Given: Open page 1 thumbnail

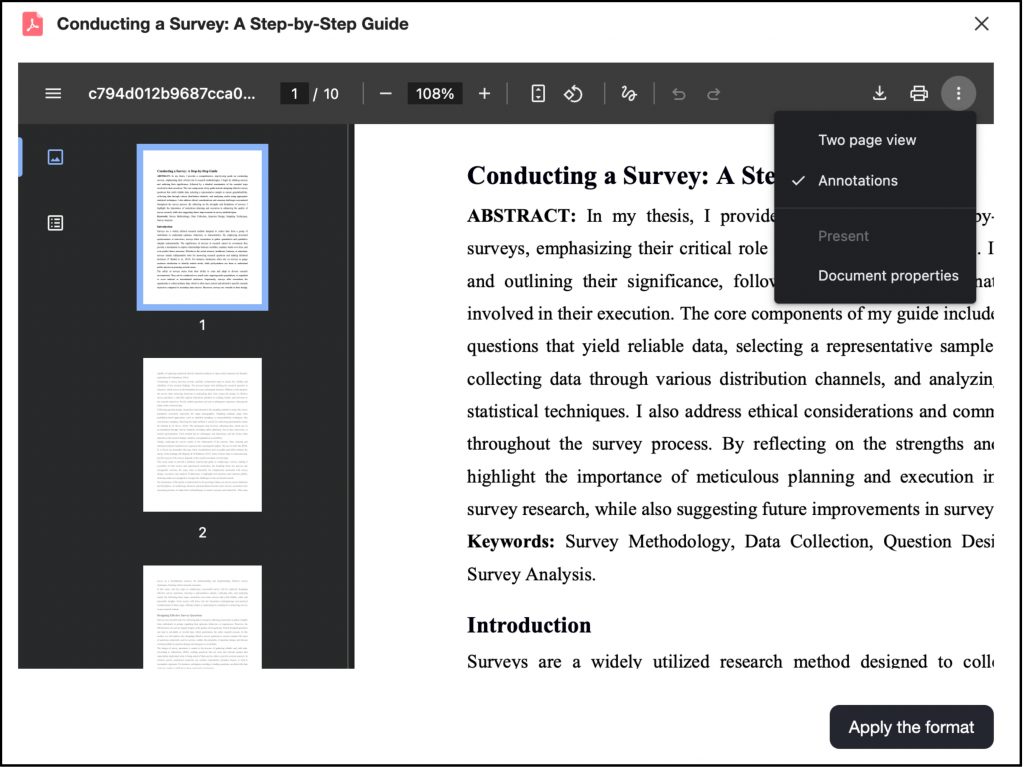Looking at the screenshot, I should (x=202, y=227).
